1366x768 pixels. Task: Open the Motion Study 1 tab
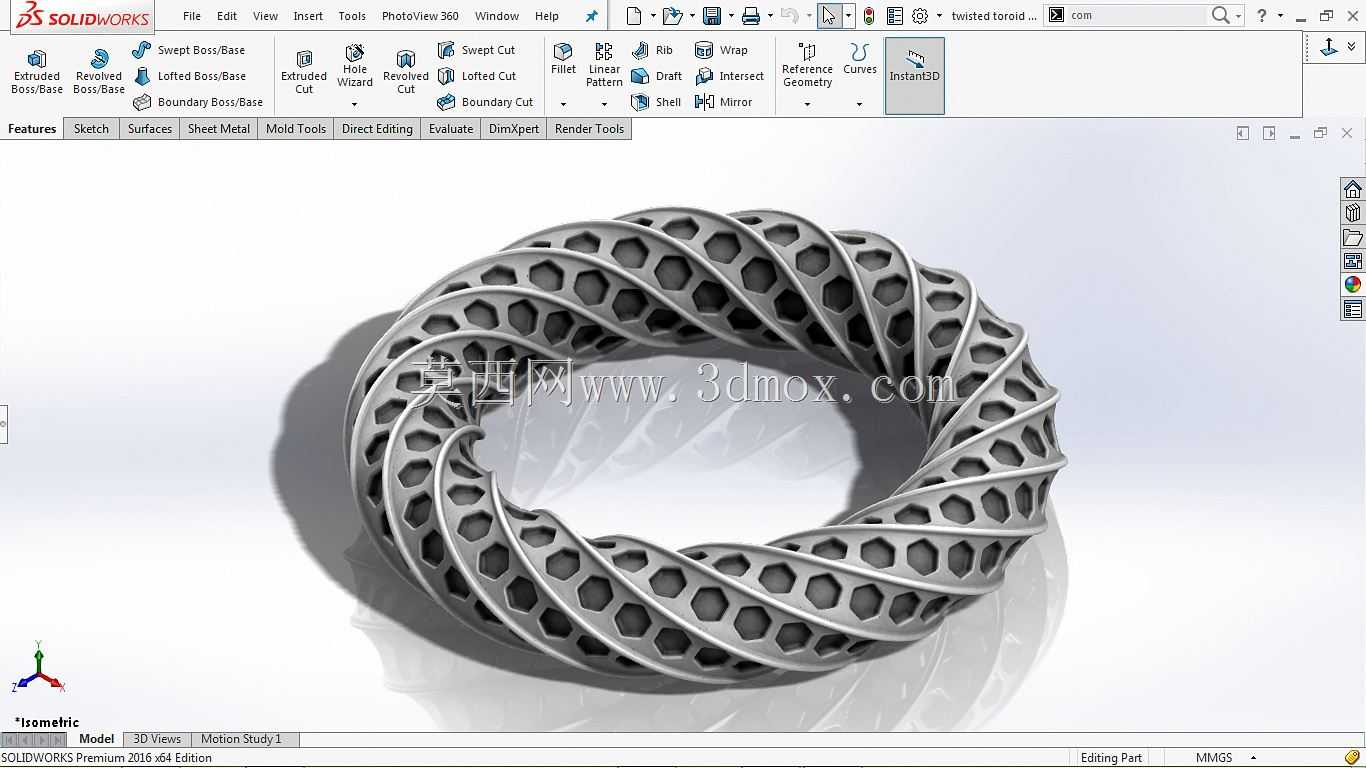pos(241,739)
